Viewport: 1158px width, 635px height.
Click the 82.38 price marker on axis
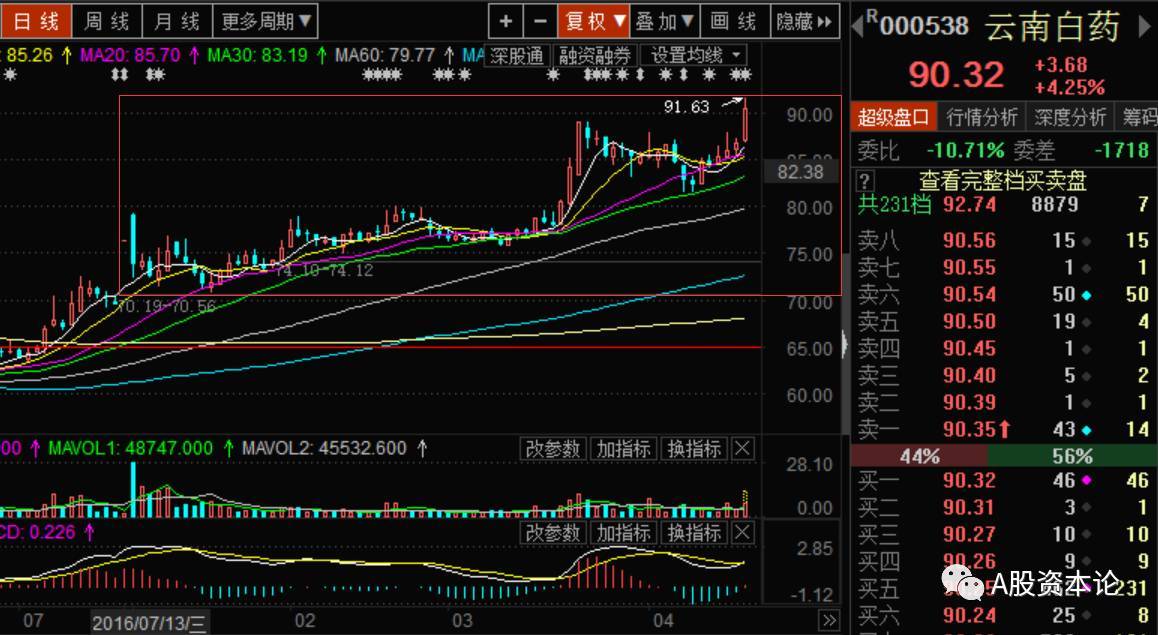coord(801,172)
